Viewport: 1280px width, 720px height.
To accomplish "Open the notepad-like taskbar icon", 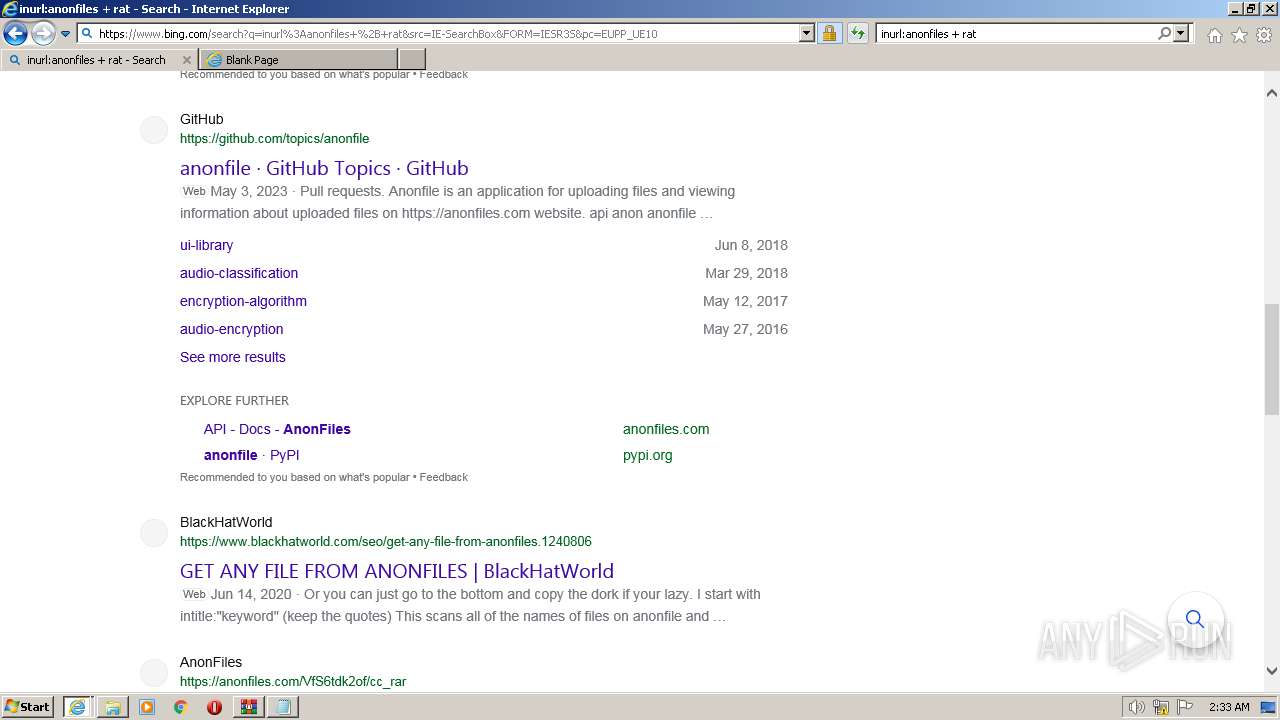I will coord(283,707).
